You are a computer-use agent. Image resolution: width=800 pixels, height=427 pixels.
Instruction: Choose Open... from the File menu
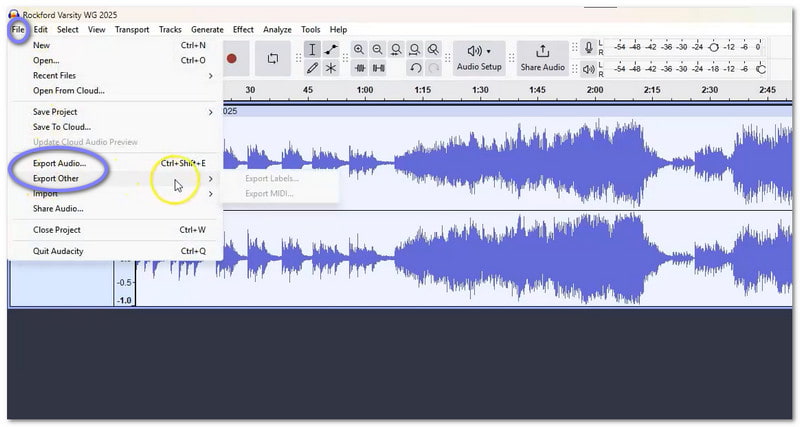[x=117, y=60]
